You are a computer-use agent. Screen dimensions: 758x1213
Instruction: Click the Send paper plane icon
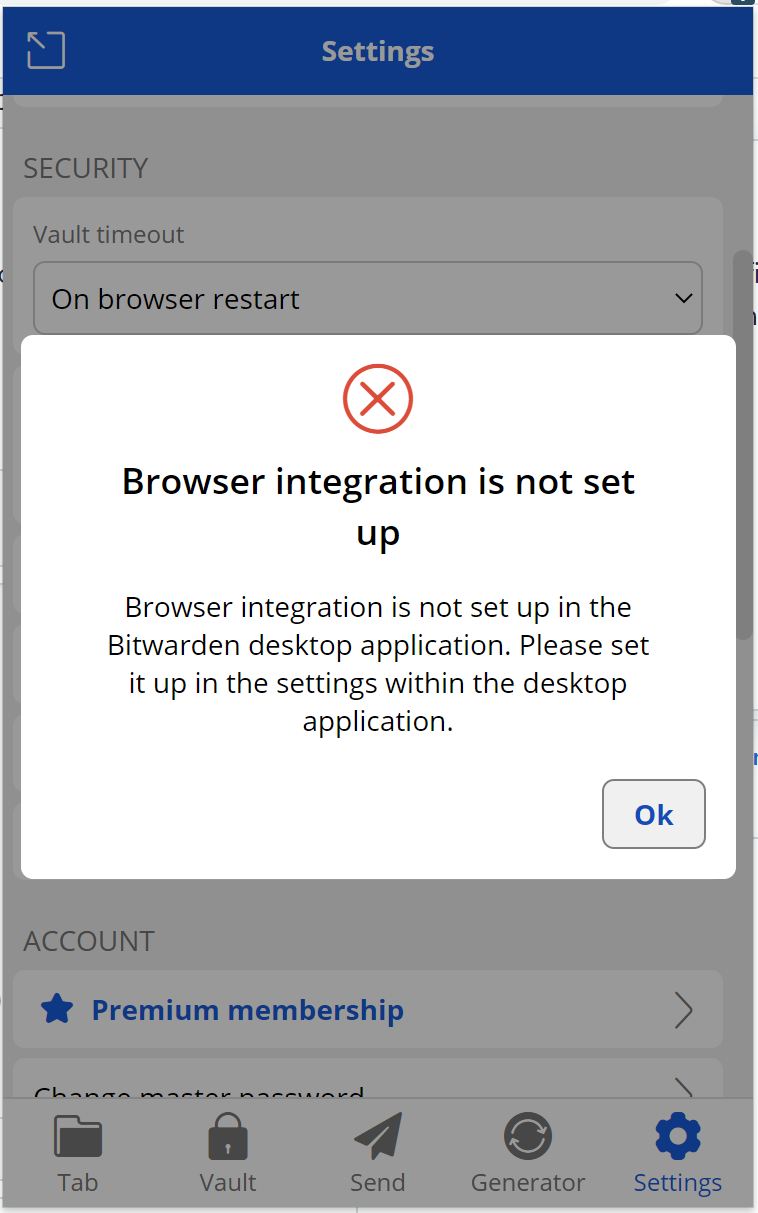[377, 1136]
